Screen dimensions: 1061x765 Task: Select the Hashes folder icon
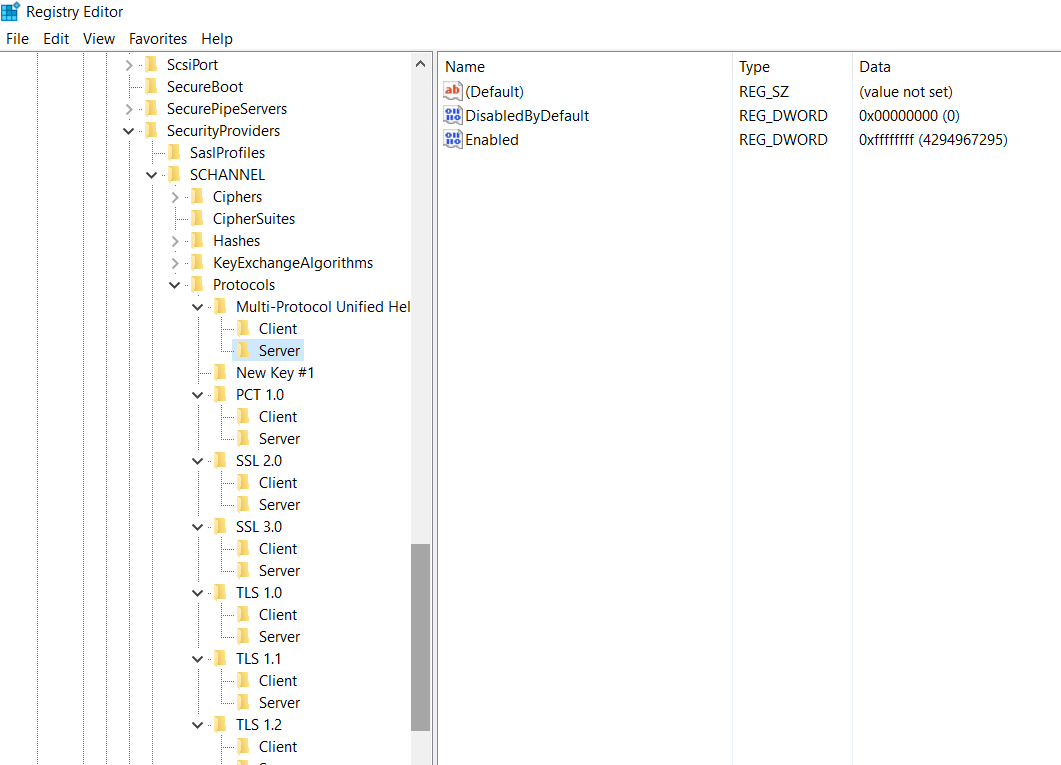click(x=198, y=240)
